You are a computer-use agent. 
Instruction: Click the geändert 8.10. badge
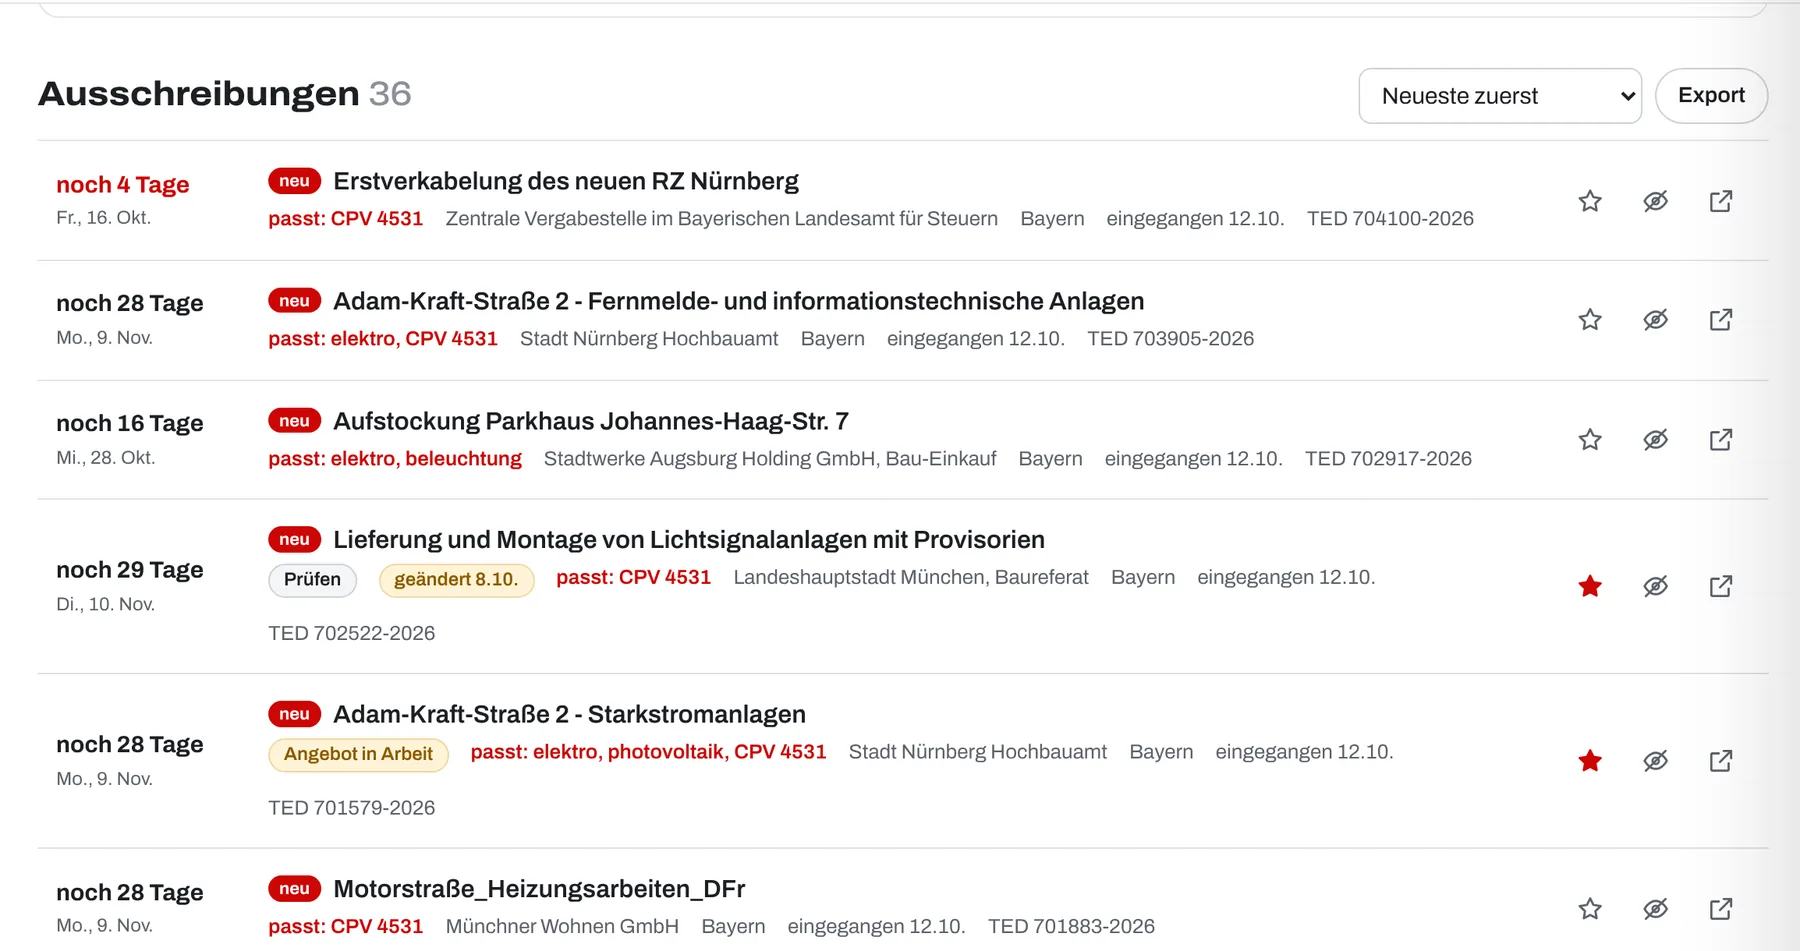pos(456,580)
